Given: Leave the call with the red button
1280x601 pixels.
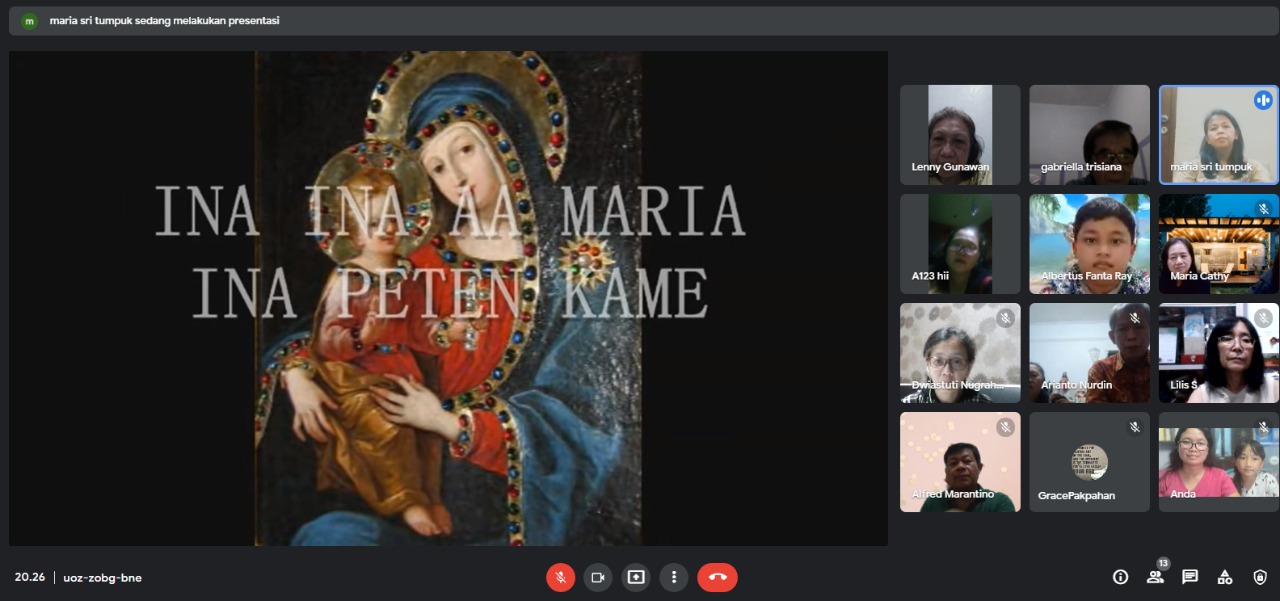Looking at the screenshot, I should tap(717, 577).
